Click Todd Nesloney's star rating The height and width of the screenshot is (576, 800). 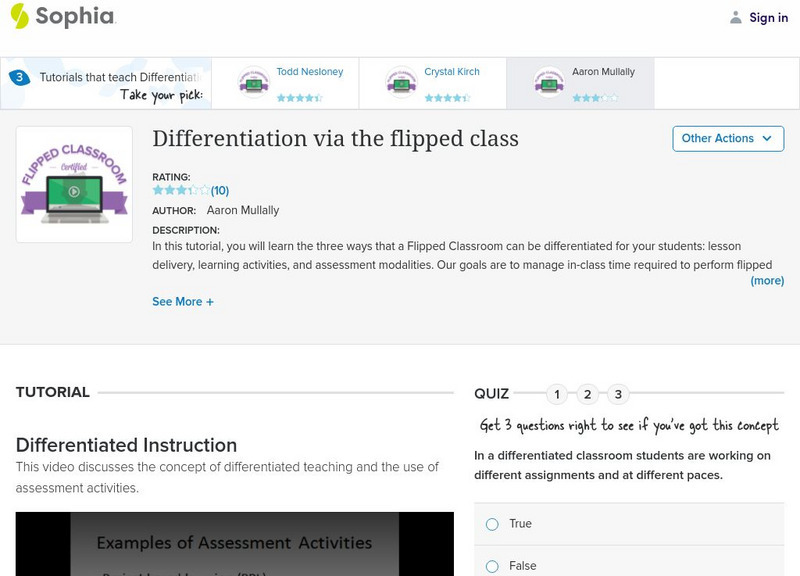[299, 98]
